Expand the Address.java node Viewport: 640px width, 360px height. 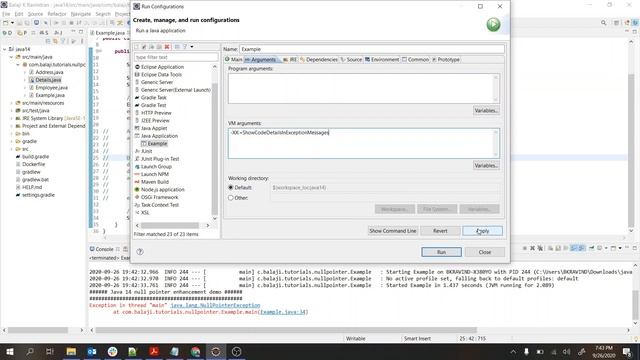(x=25, y=72)
